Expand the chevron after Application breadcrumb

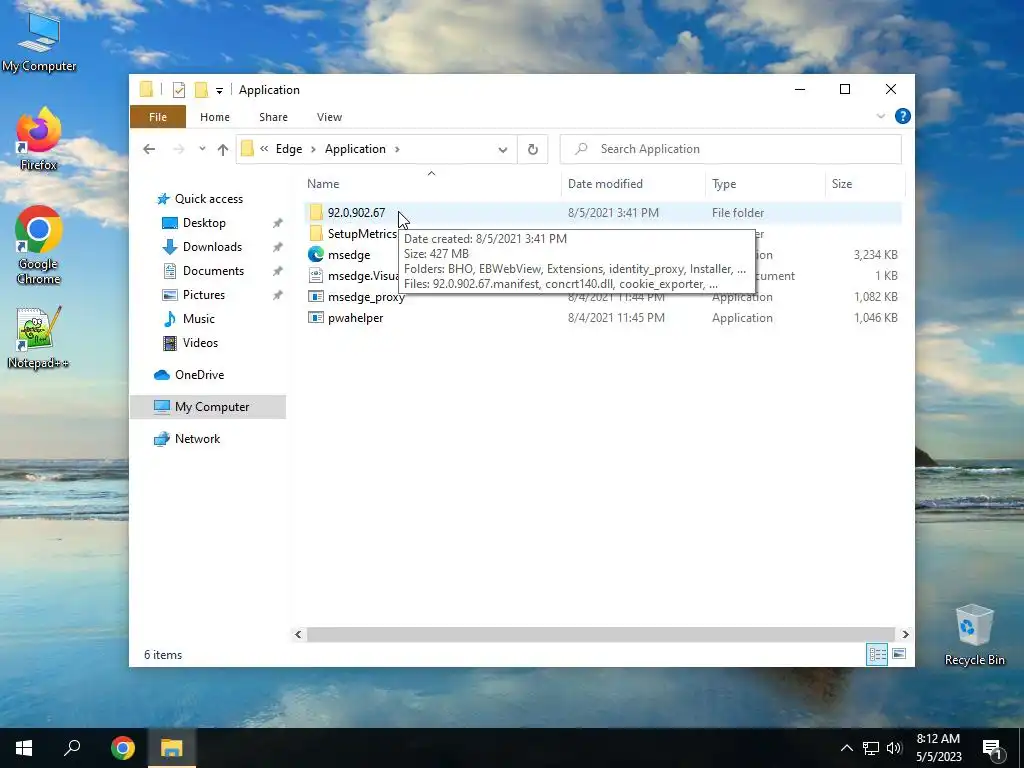[x=396, y=150]
